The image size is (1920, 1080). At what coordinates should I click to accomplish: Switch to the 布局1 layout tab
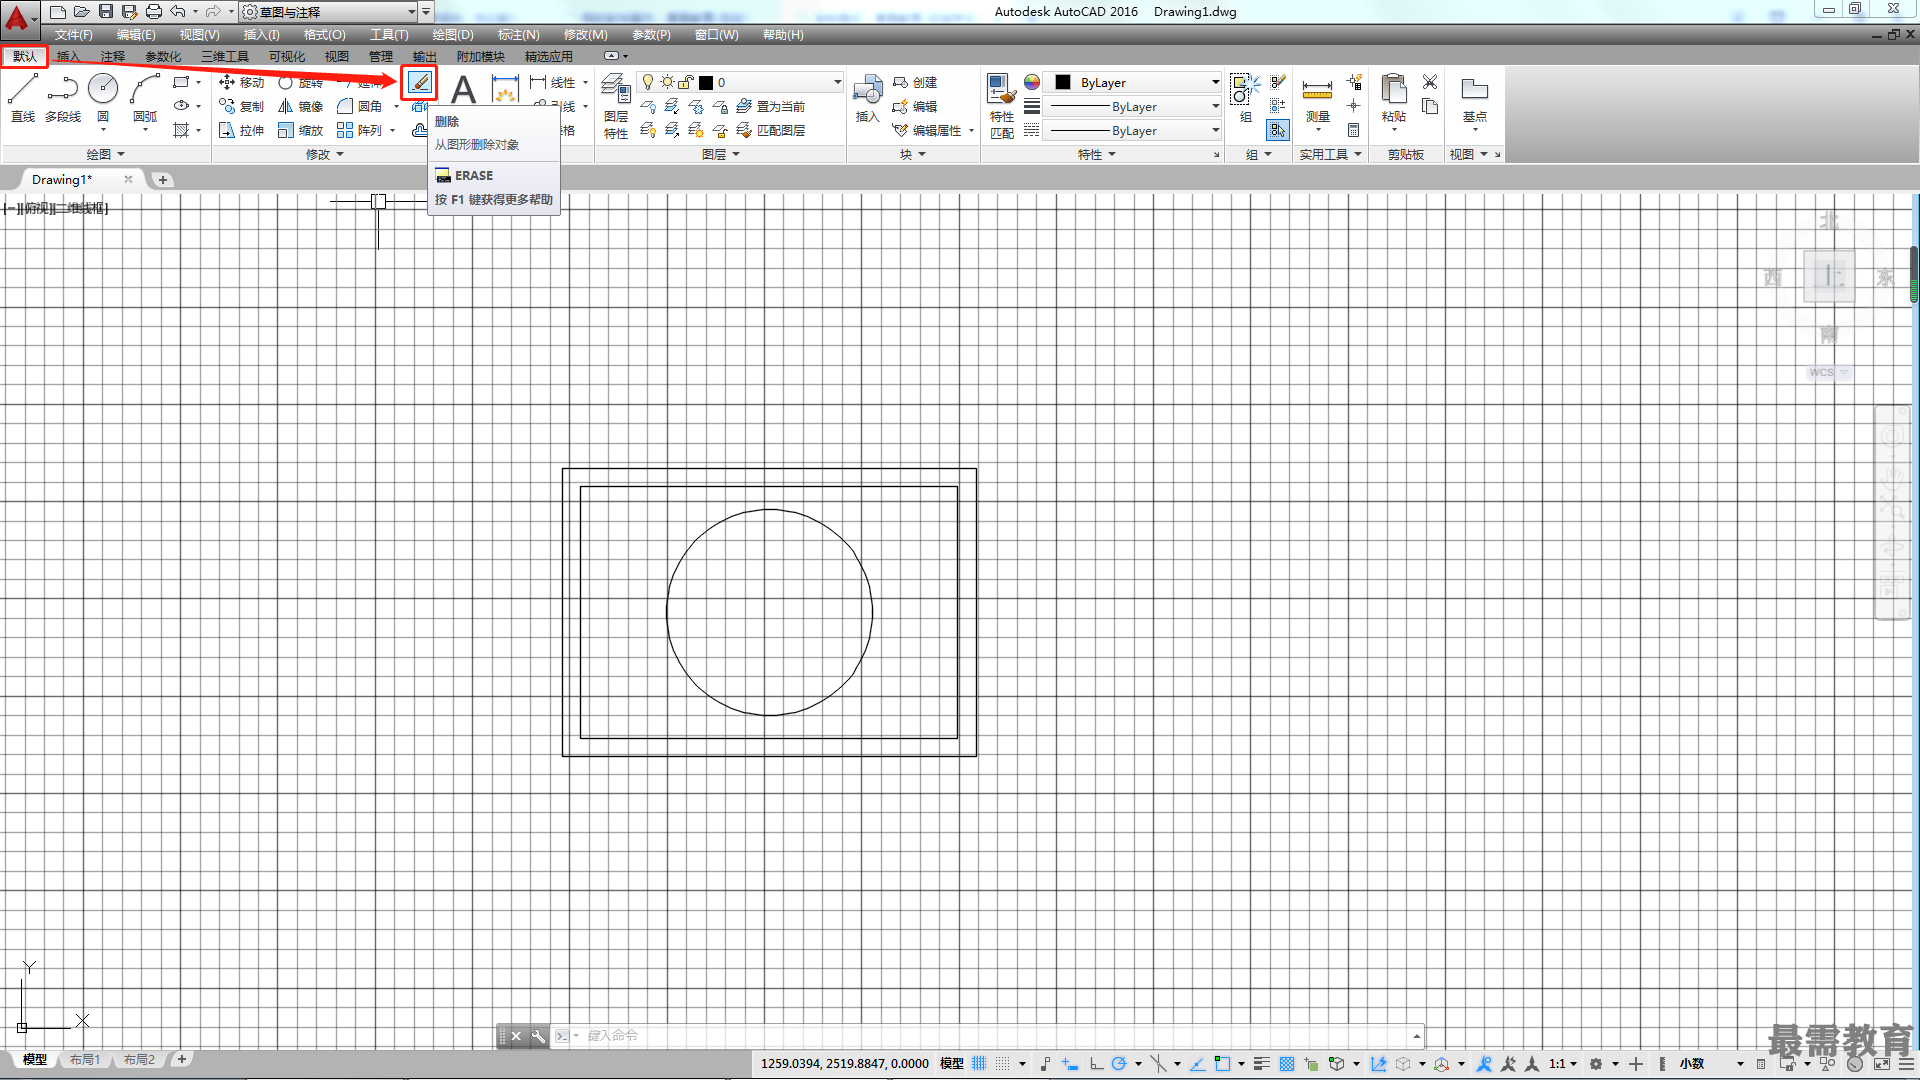coord(85,1059)
